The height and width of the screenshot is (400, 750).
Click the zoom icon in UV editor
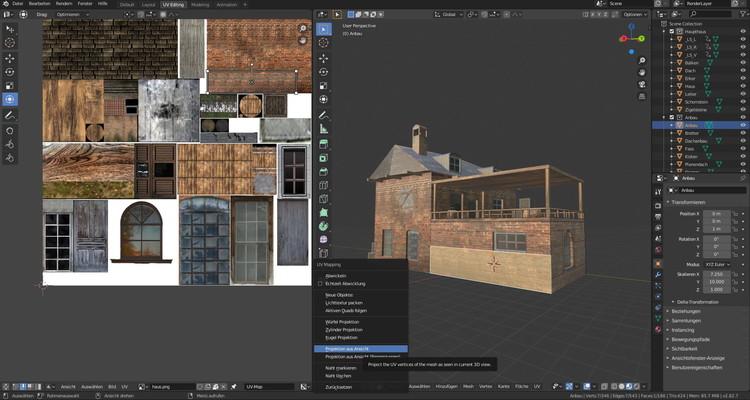(x=302, y=28)
